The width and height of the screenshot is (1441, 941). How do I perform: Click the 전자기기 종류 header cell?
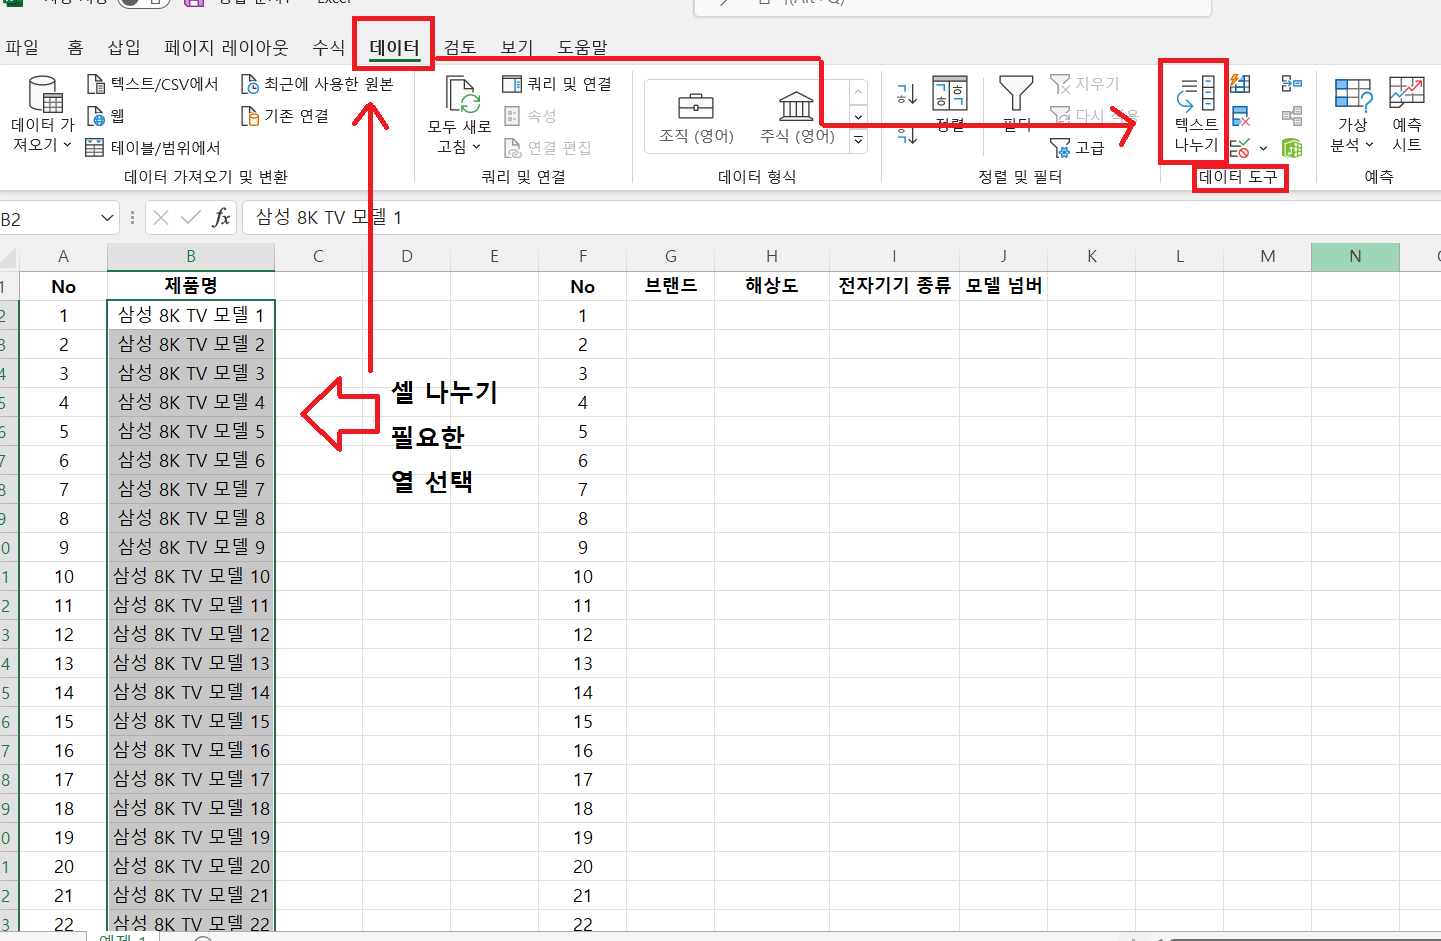[894, 286]
